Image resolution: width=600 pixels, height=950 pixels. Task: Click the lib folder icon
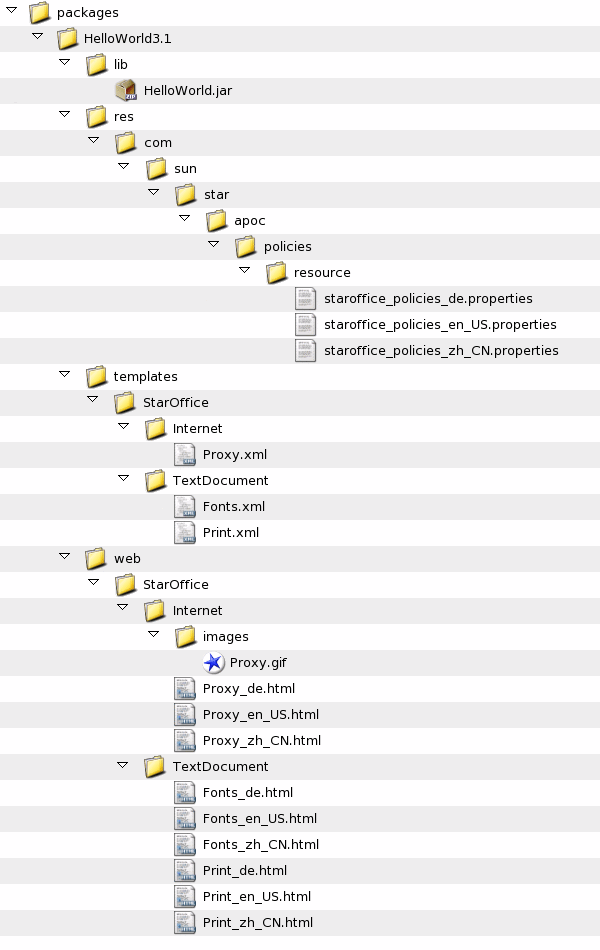96,64
